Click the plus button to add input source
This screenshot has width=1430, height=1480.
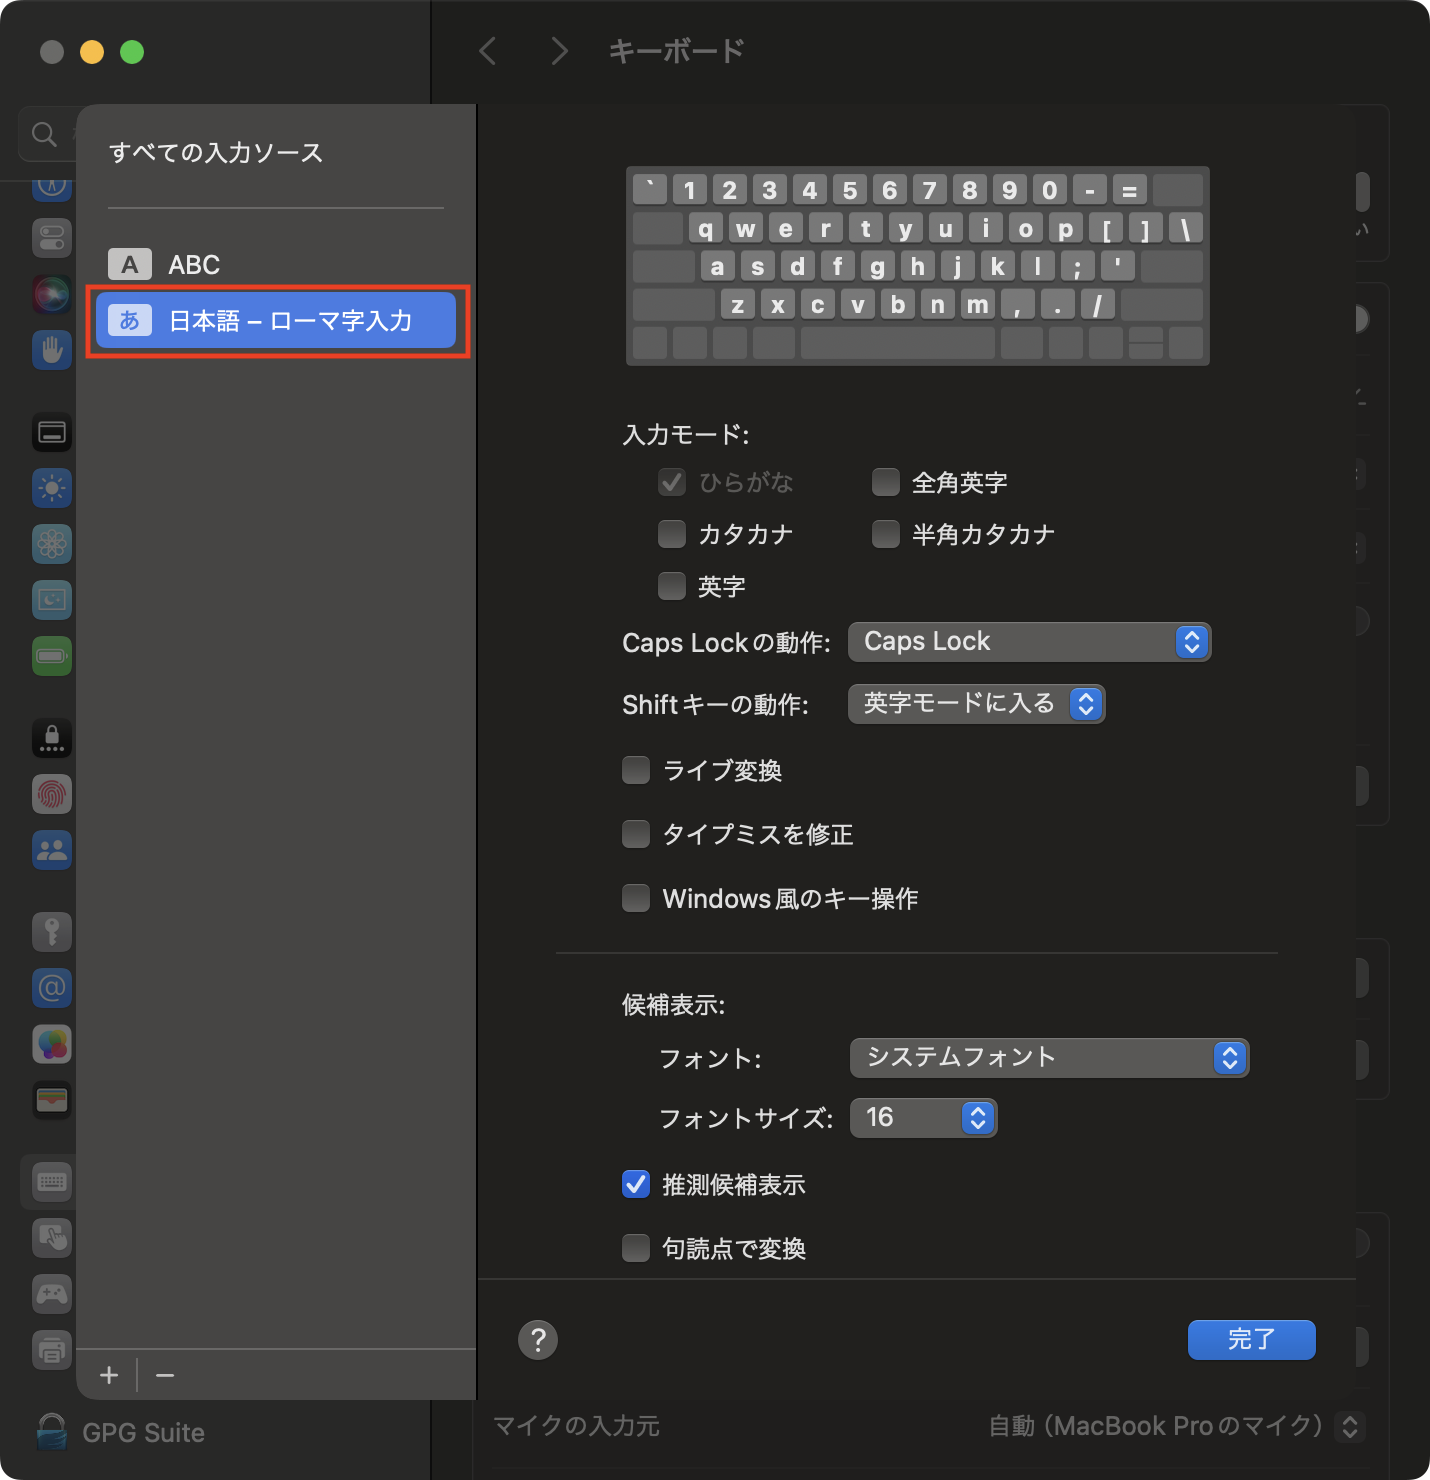pyautogui.click(x=109, y=1376)
